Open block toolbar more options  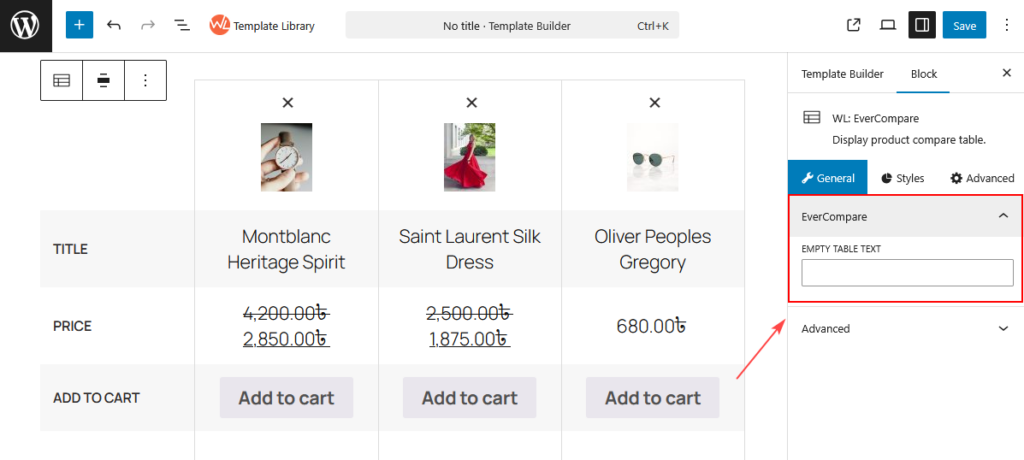(145, 80)
